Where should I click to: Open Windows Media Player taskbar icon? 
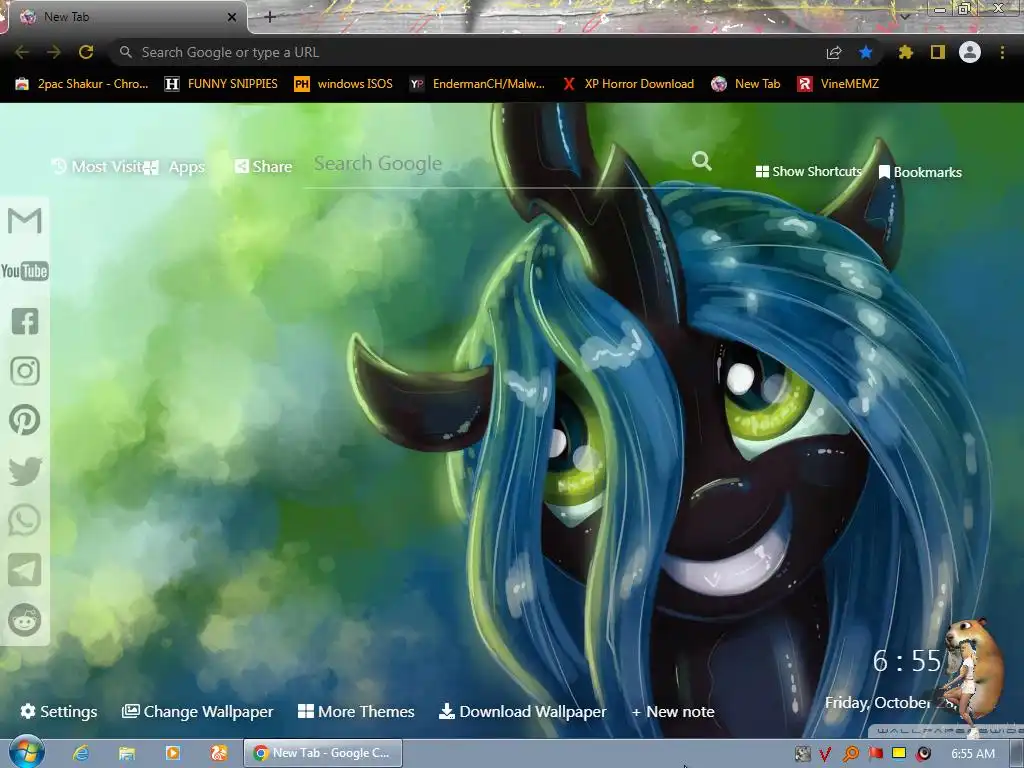[x=172, y=753]
